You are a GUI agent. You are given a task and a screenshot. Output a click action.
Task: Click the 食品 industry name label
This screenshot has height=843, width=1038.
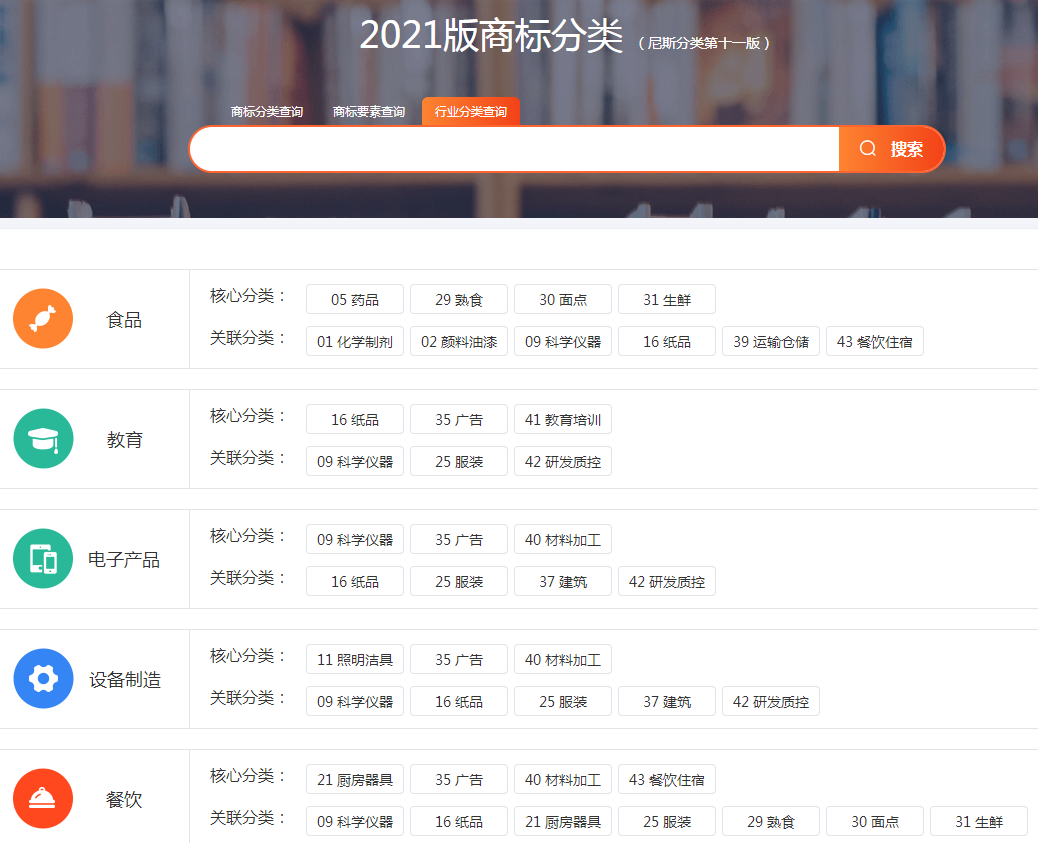(x=124, y=320)
